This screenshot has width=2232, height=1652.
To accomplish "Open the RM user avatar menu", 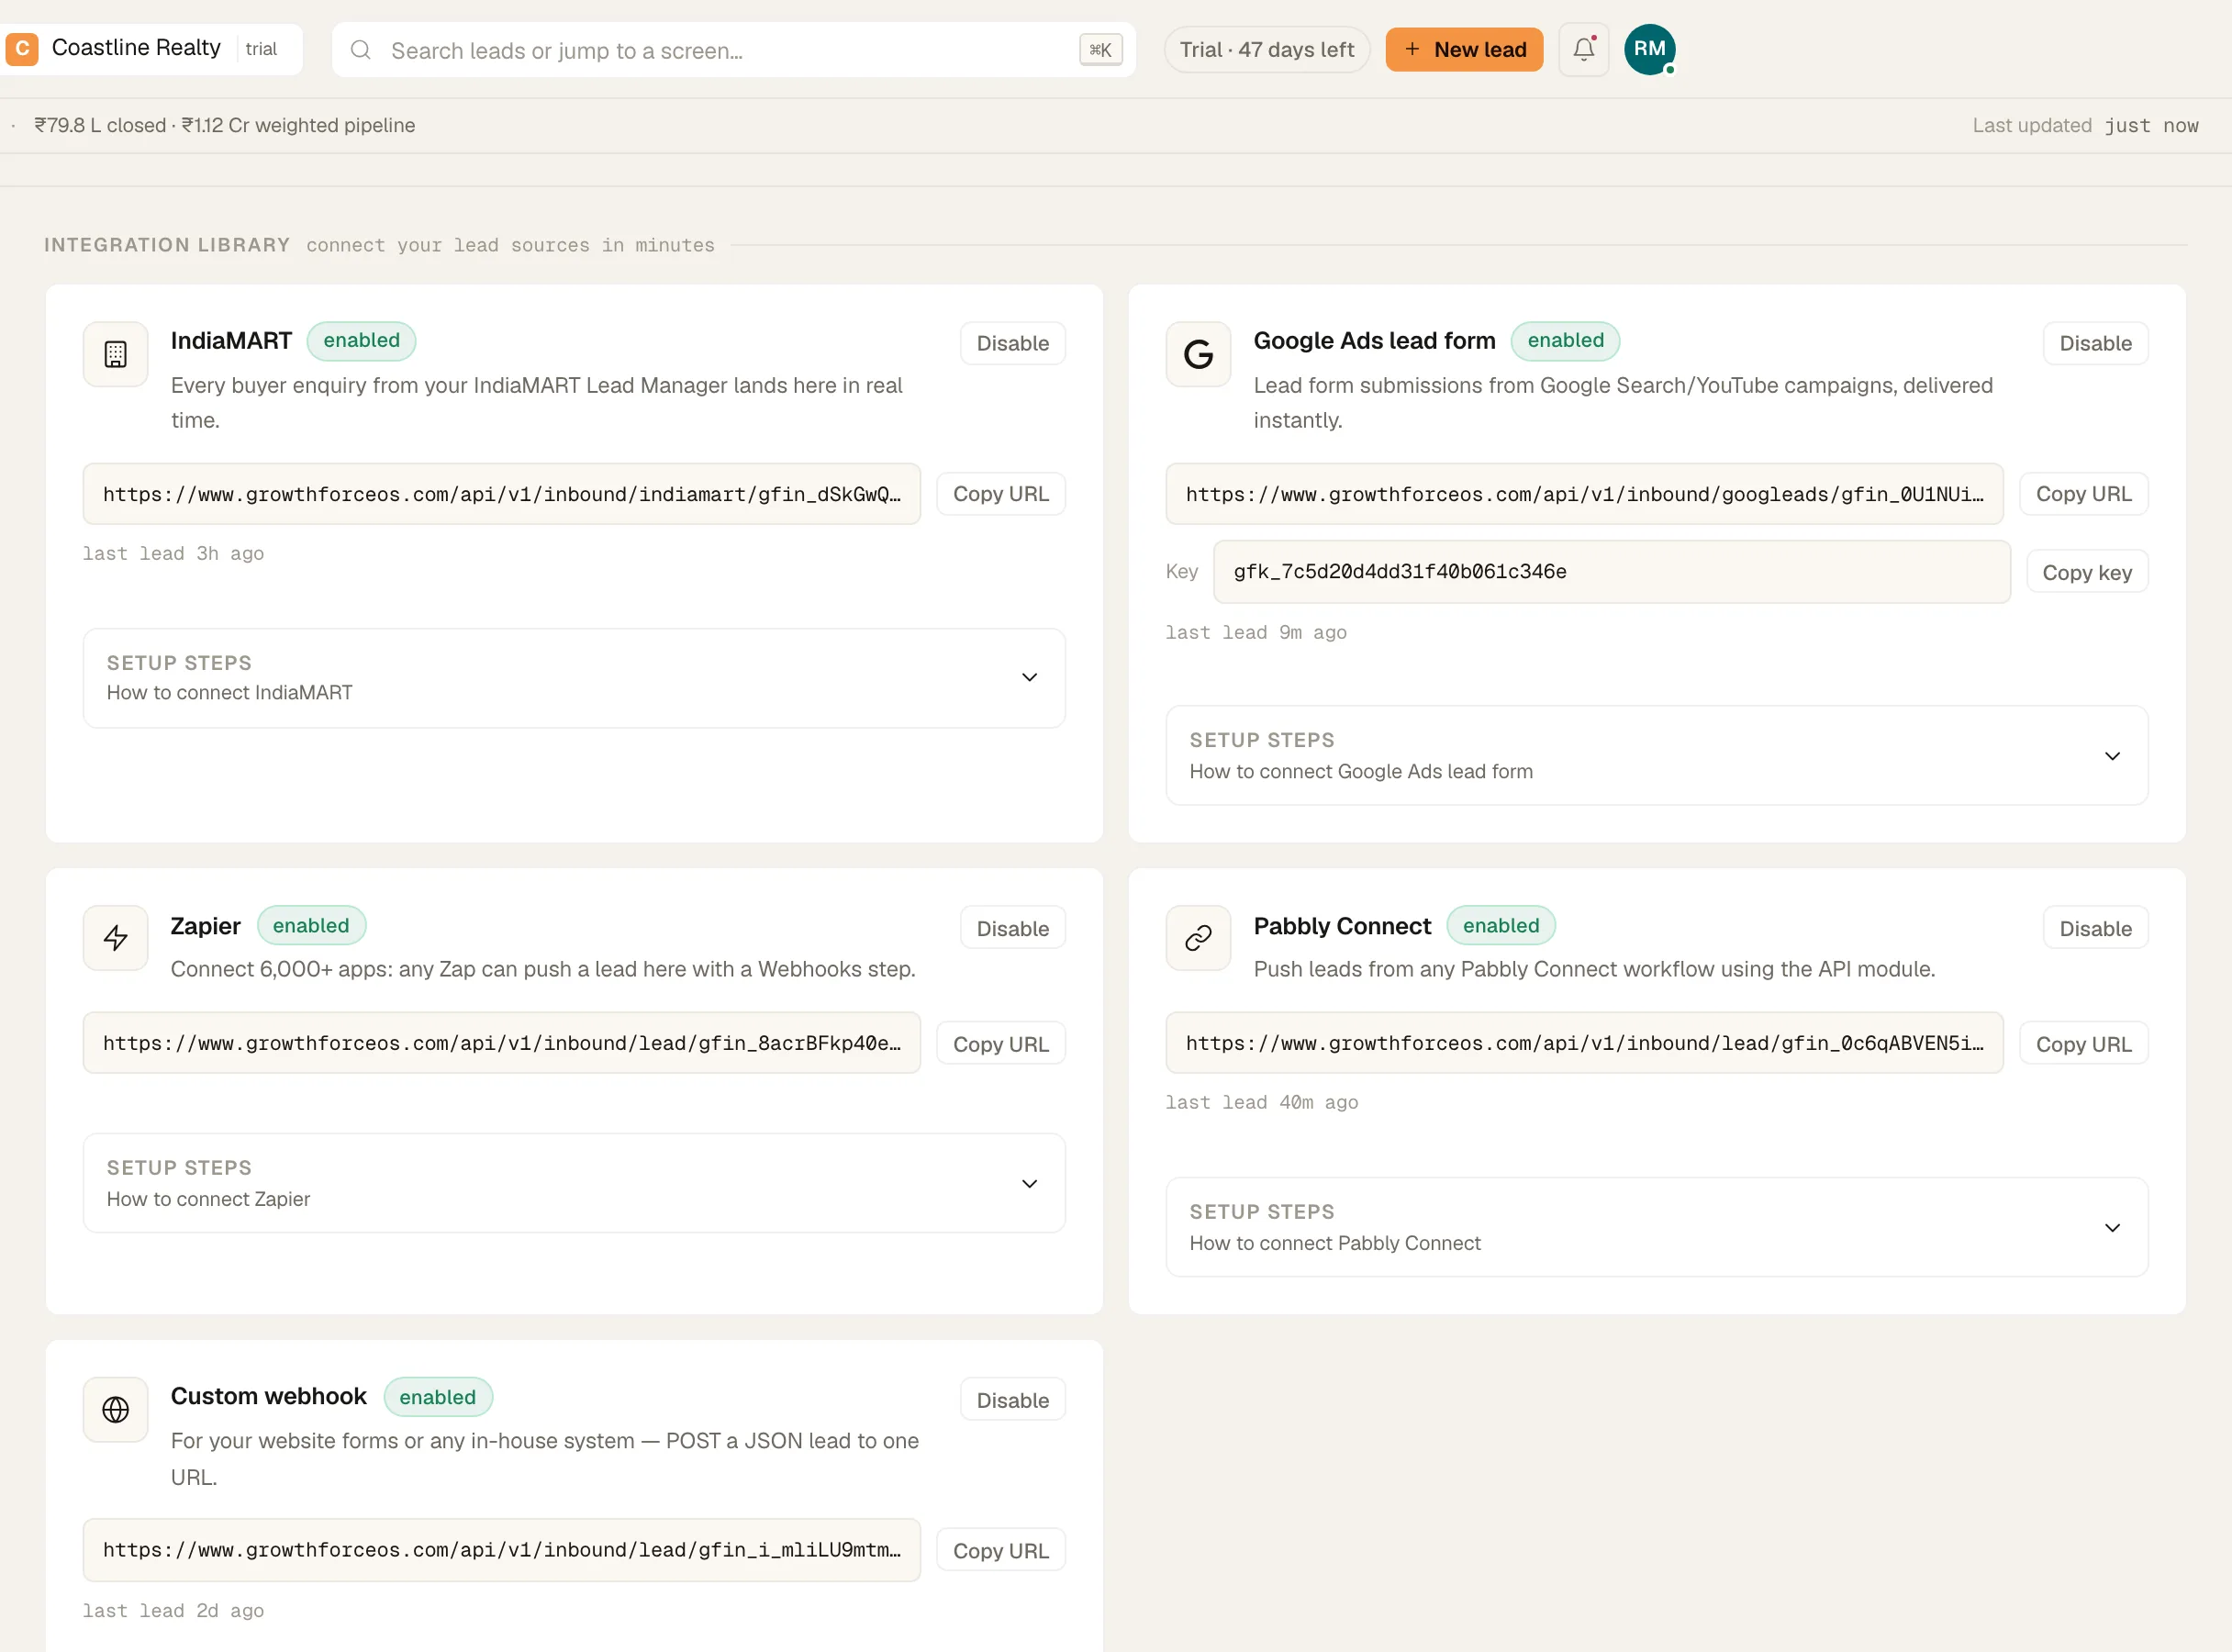I will pos(1650,49).
